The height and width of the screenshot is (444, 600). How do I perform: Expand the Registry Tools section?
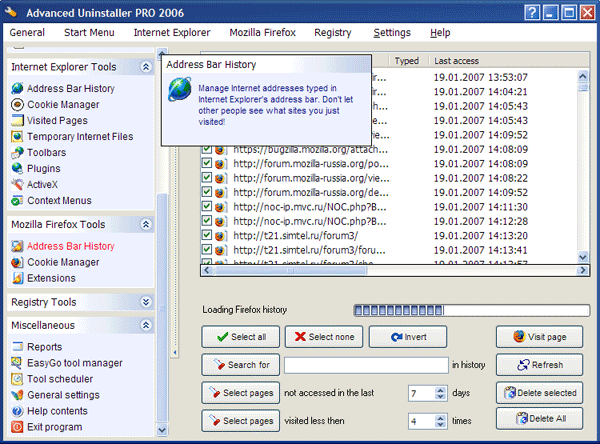(x=146, y=302)
